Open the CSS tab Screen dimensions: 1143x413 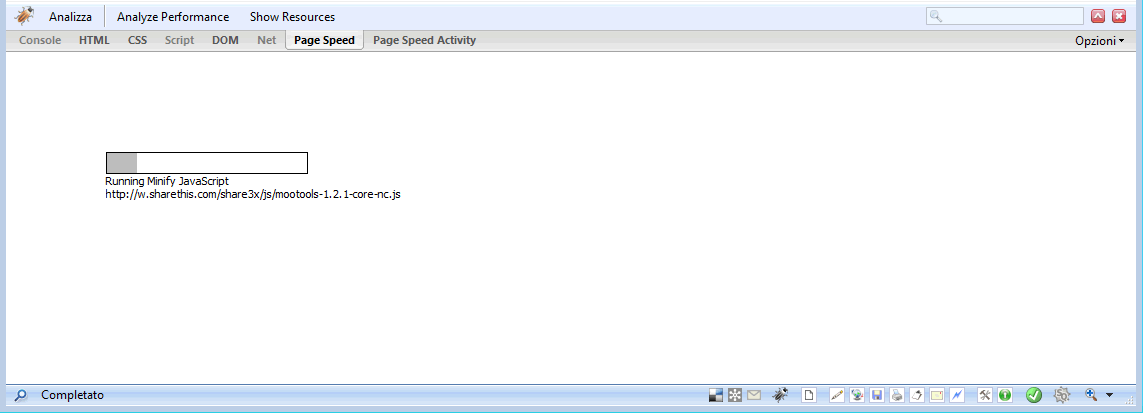[137, 40]
